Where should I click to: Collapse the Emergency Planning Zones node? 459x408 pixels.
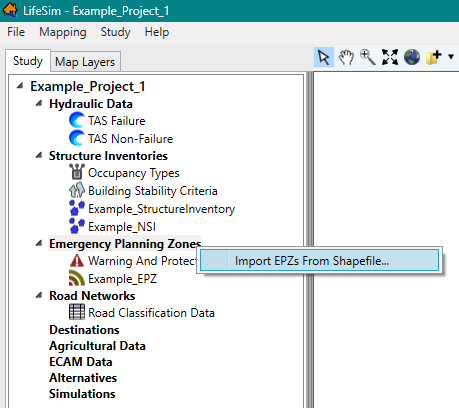click(x=39, y=243)
